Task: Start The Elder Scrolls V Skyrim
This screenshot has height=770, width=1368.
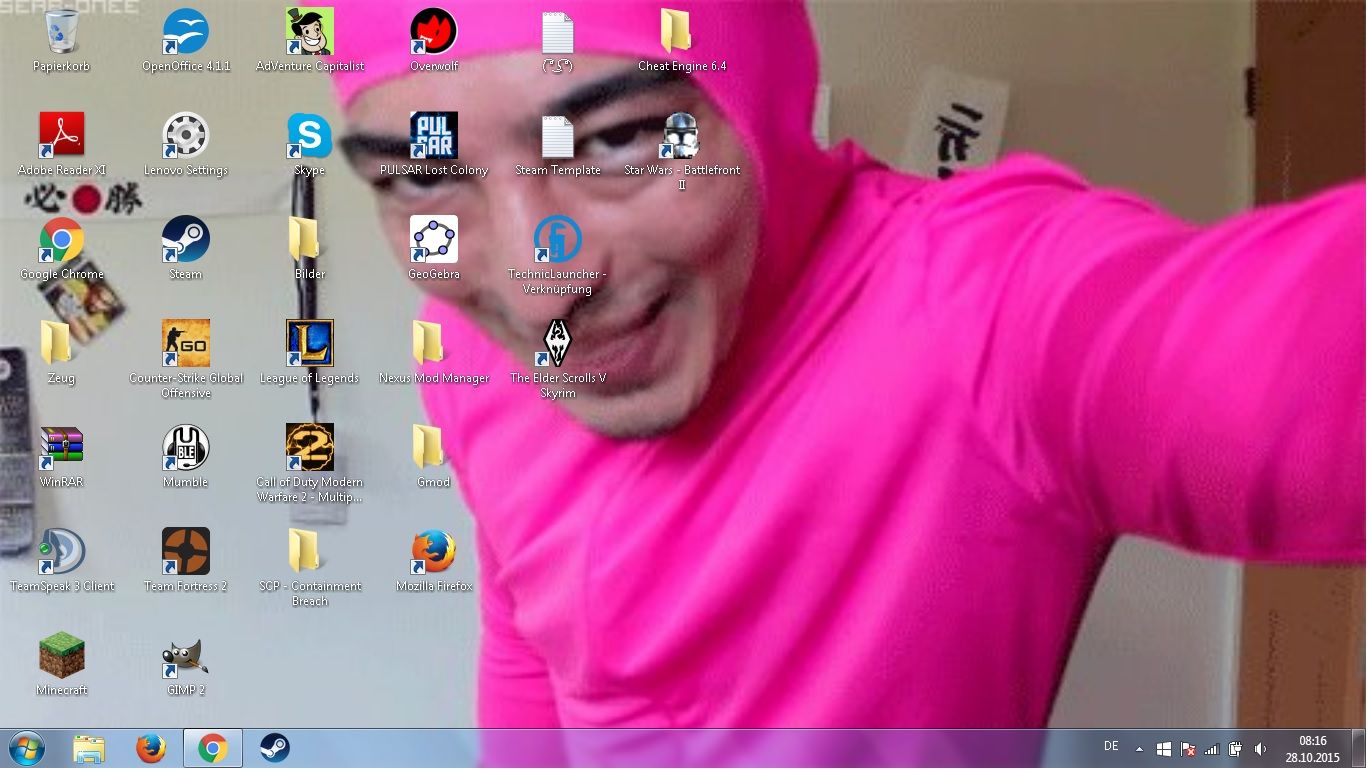Action: click(557, 345)
